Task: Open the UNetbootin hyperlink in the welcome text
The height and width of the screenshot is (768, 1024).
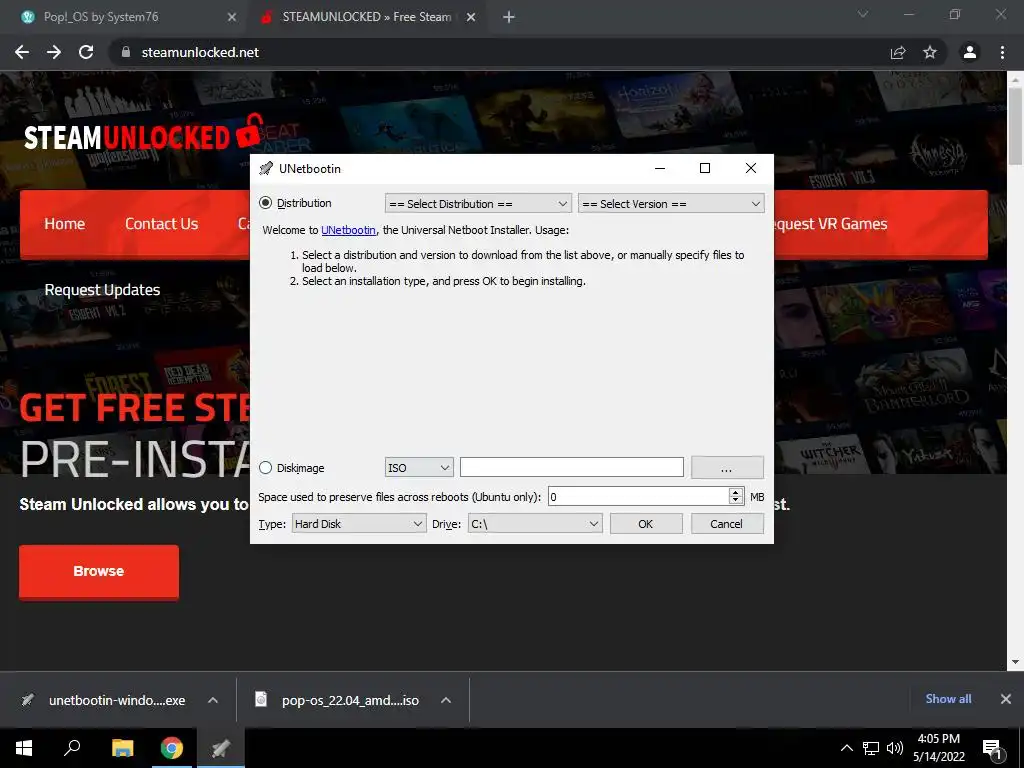Action: (348, 230)
